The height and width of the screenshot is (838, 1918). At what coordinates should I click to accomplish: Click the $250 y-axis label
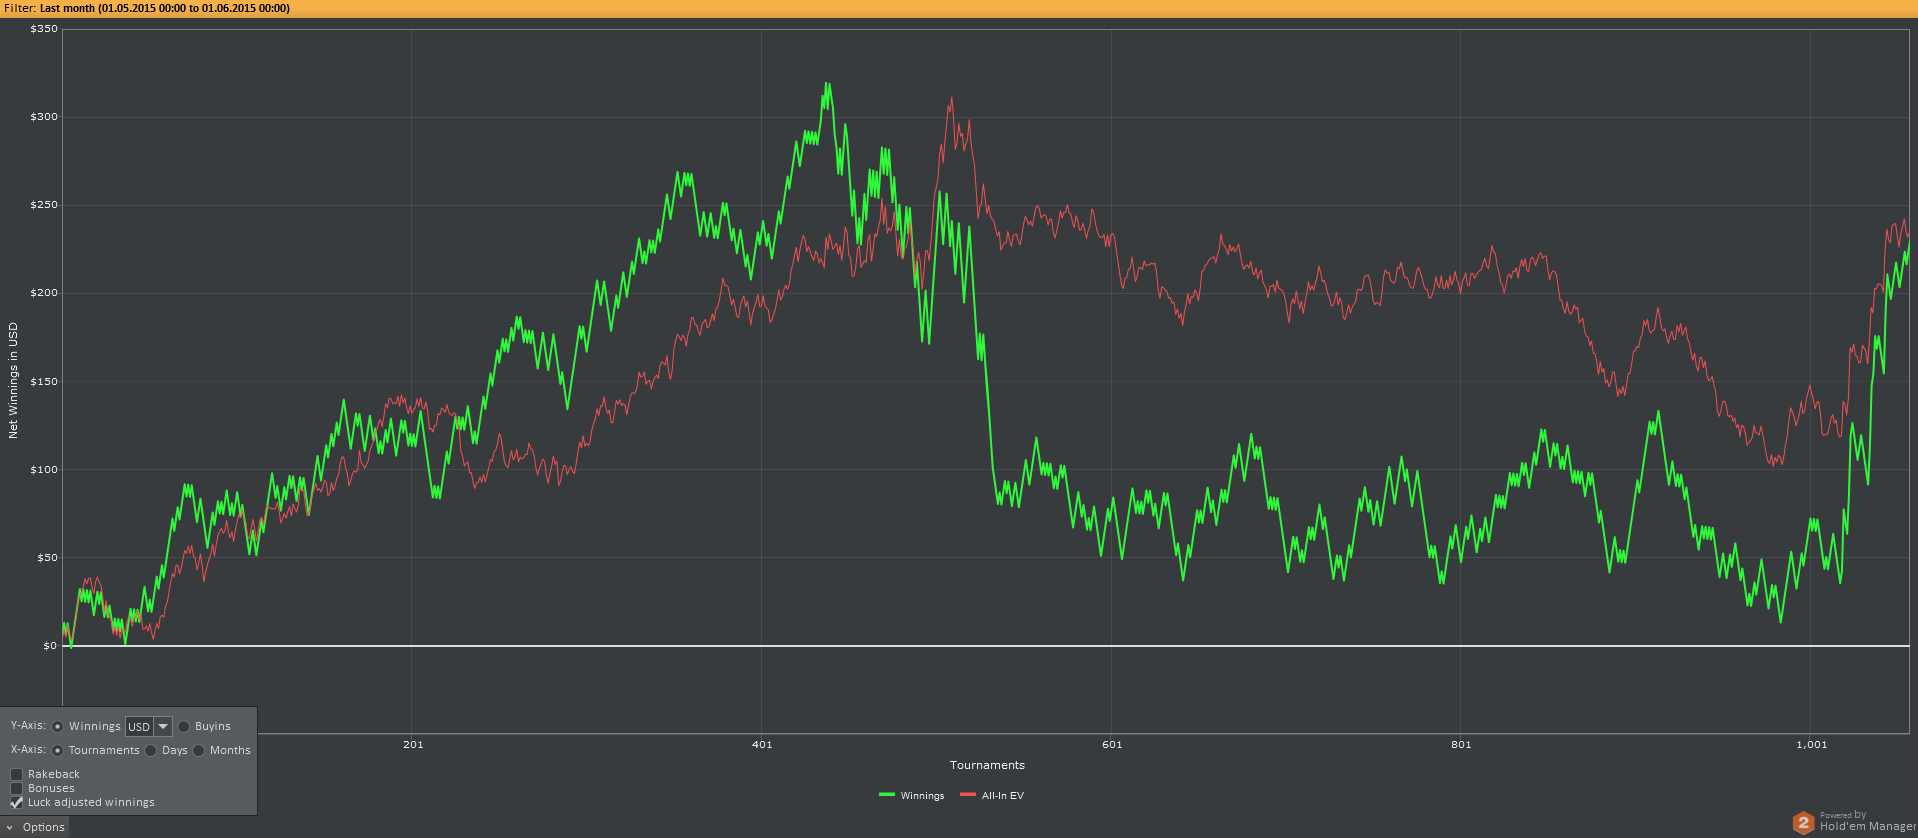(44, 205)
